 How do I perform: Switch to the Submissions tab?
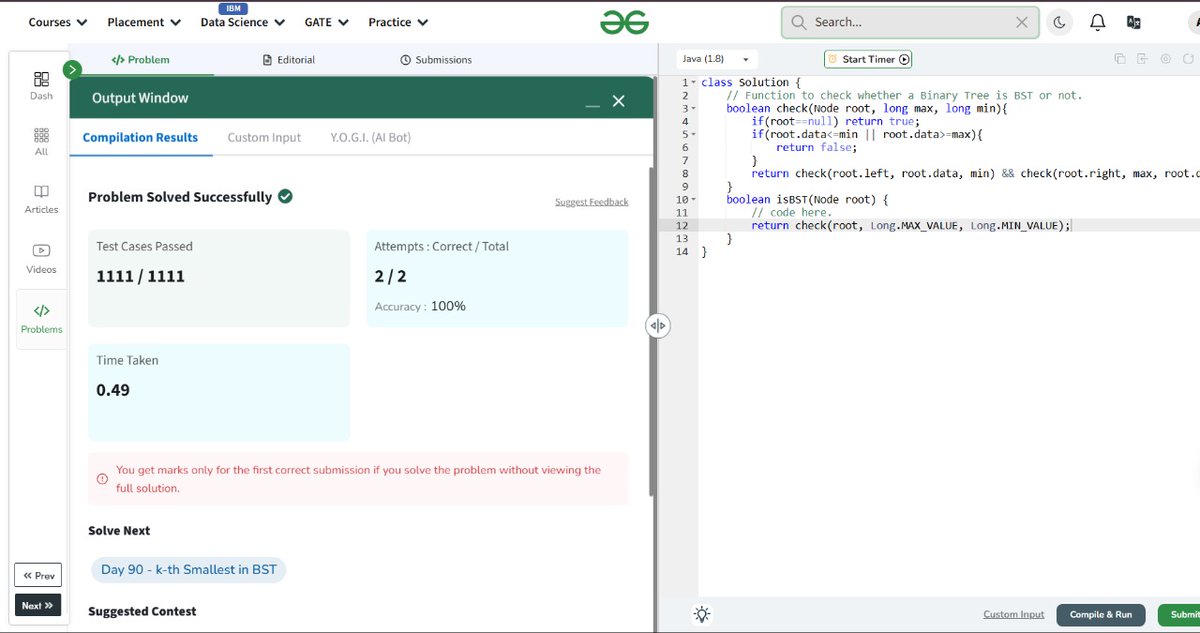[x=436, y=59]
